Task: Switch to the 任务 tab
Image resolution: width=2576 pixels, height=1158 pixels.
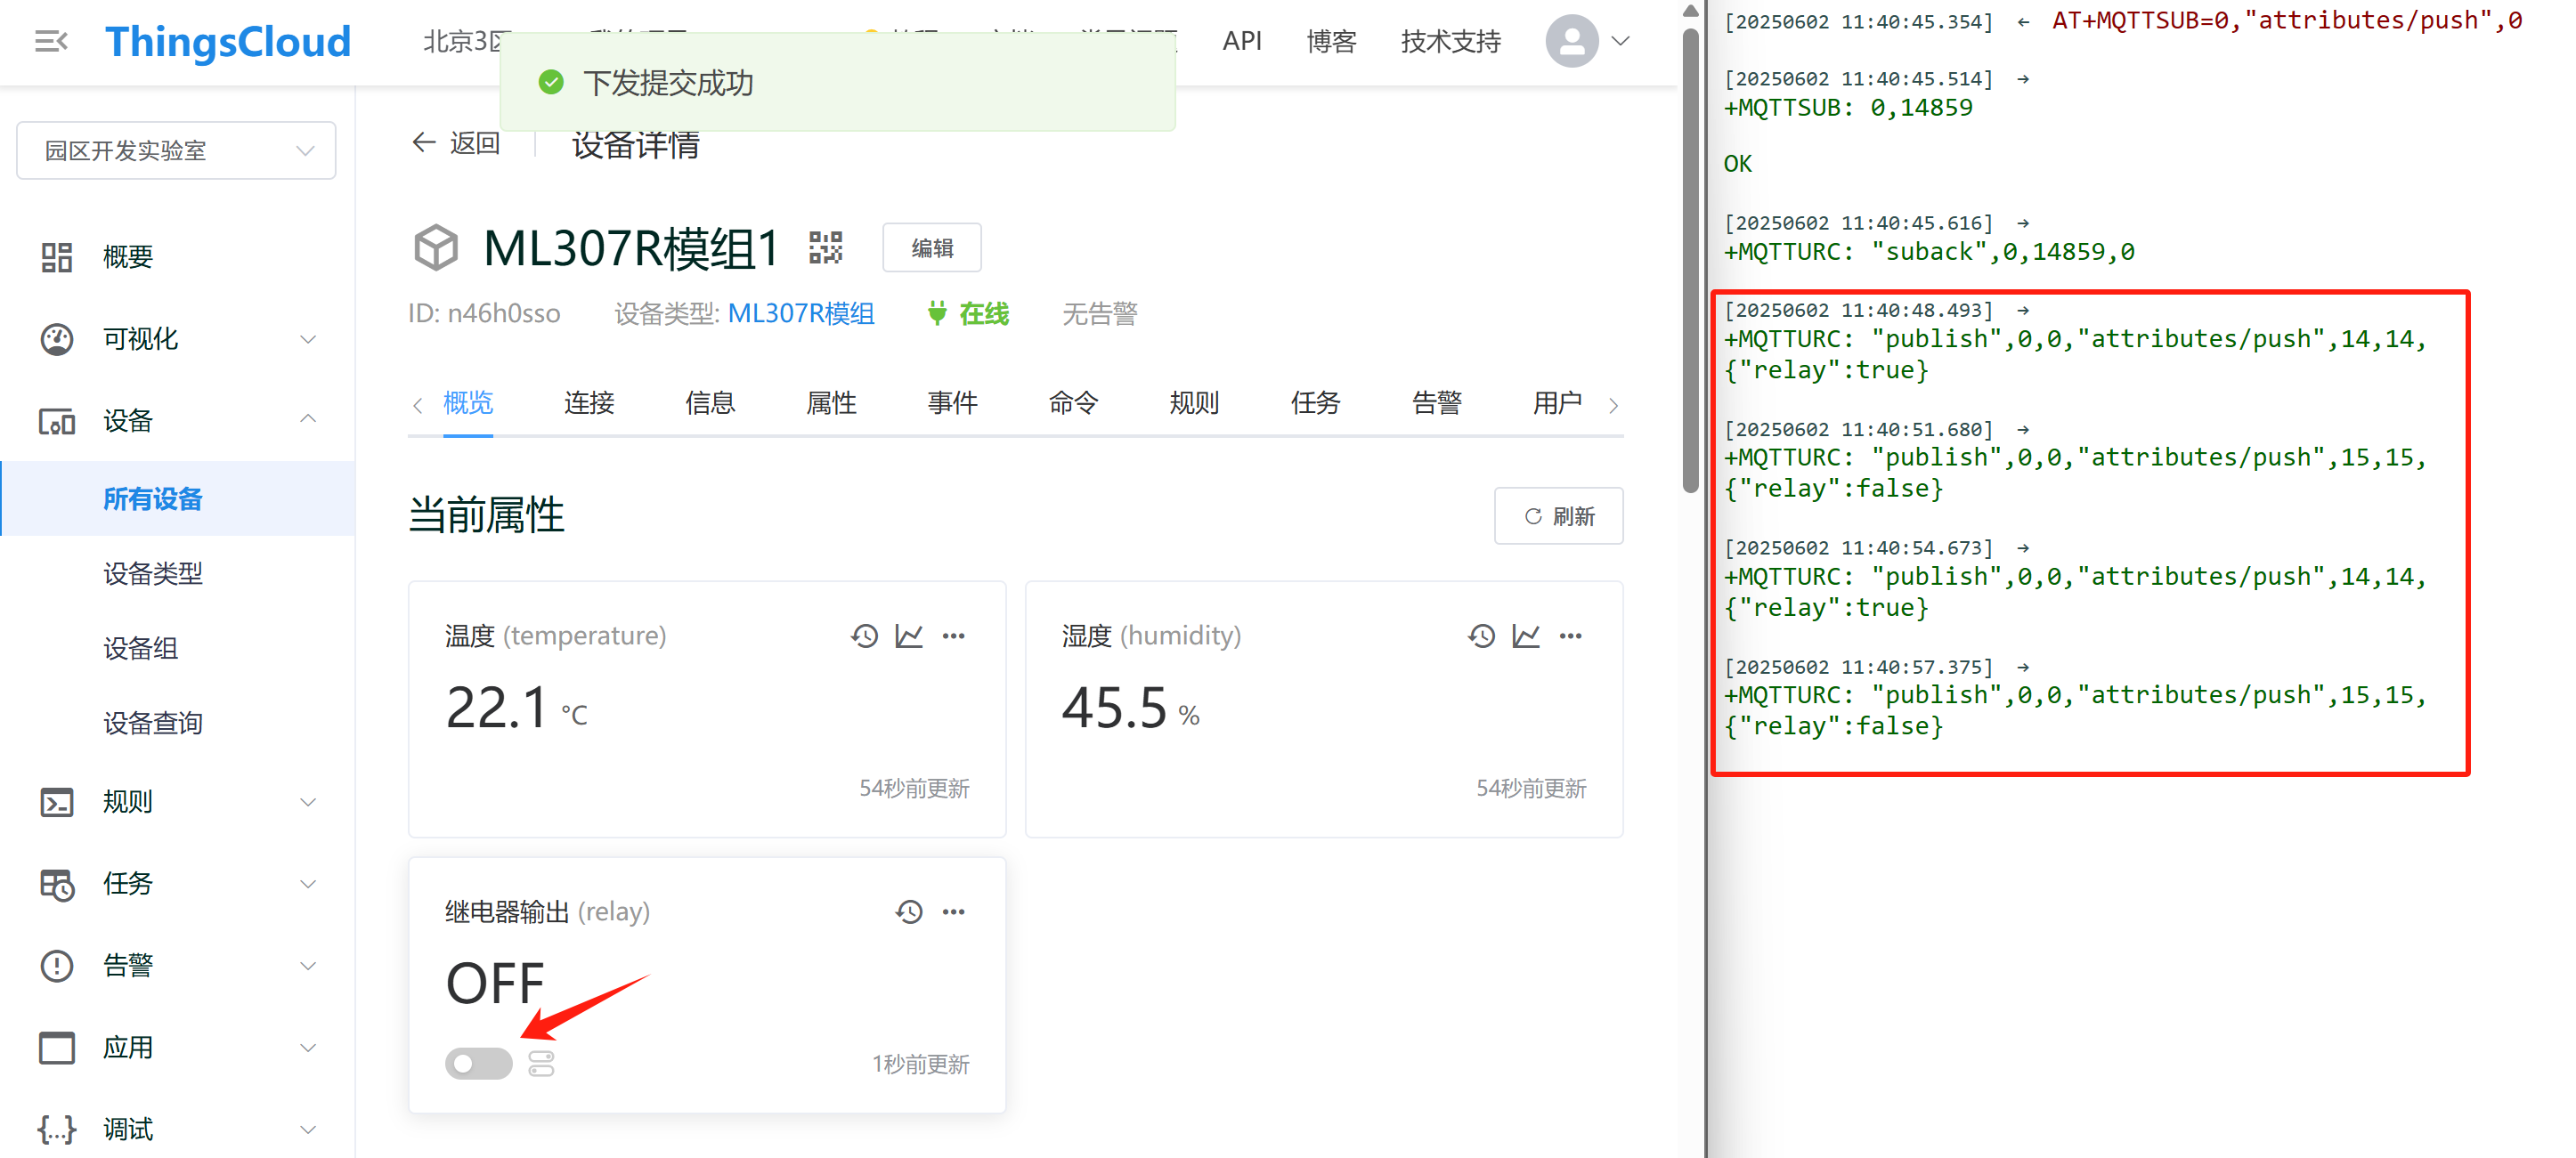Action: click(x=1315, y=403)
